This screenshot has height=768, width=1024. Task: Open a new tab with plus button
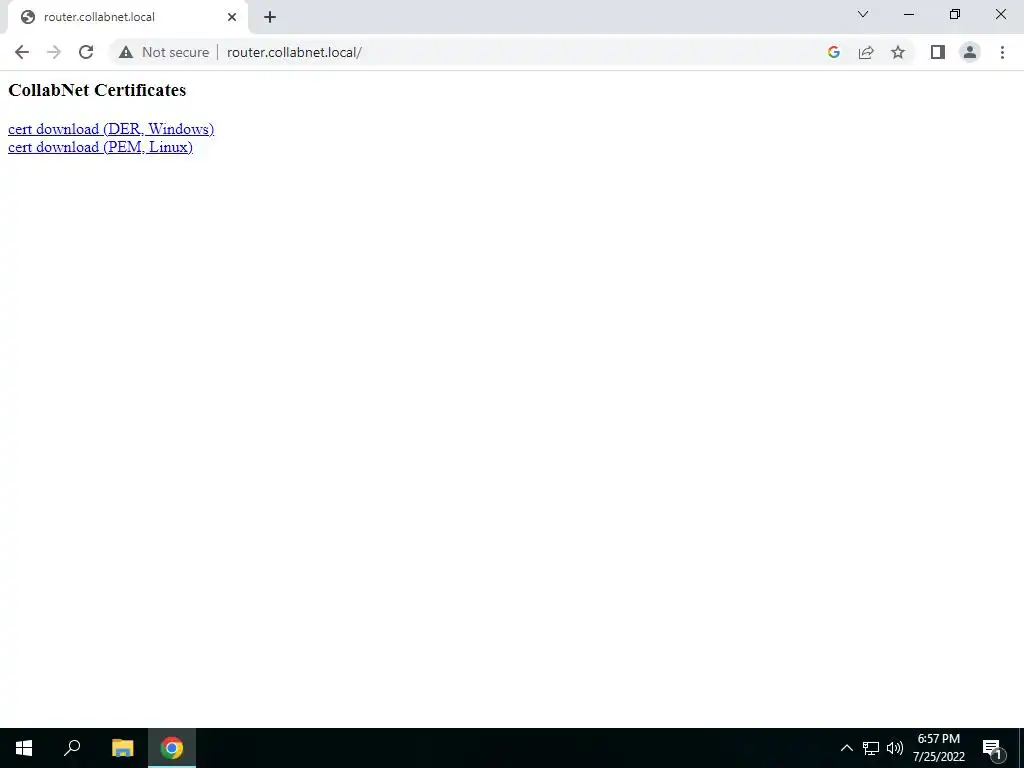tap(270, 17)
